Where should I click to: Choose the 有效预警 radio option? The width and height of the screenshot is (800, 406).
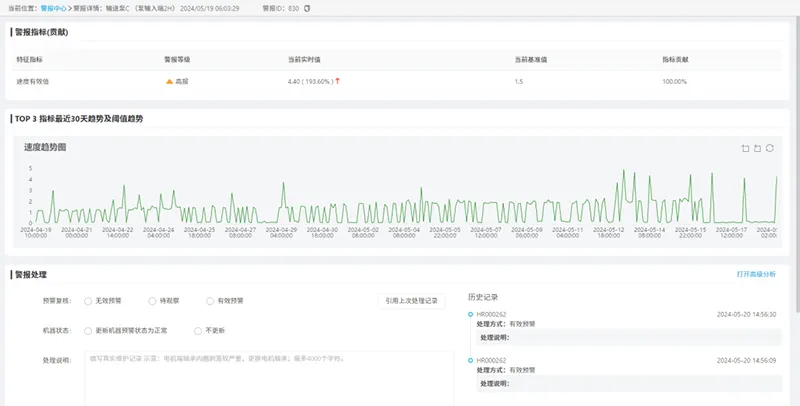point(209,300)
